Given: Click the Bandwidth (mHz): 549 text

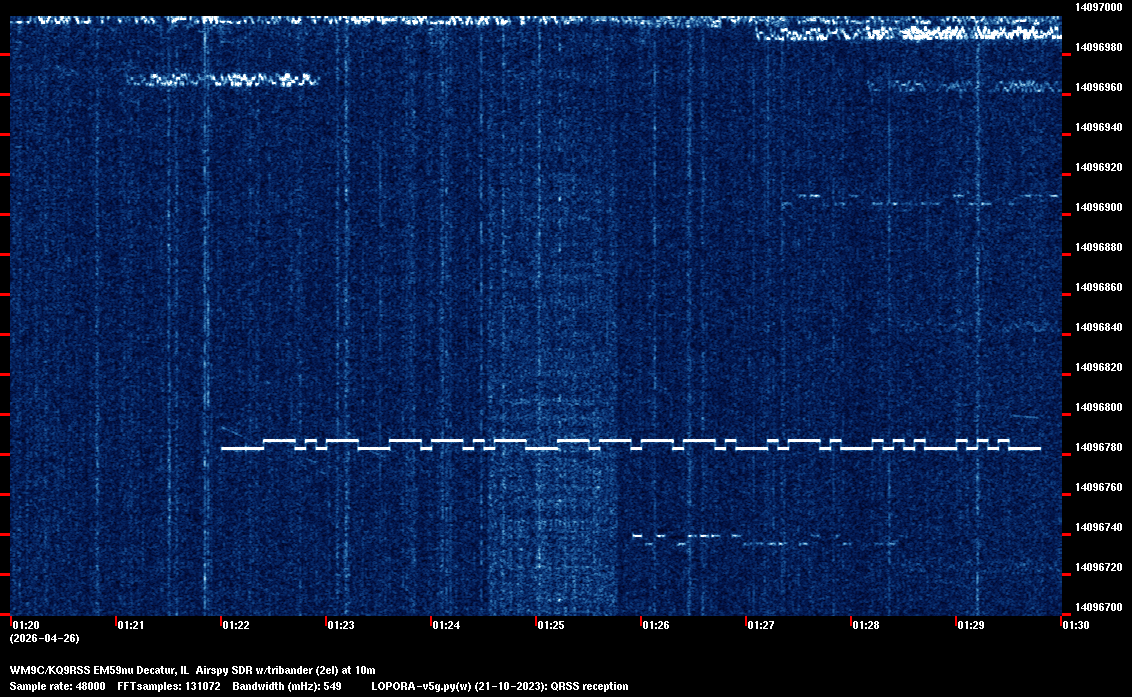Looking at the screenshot, I should 286,686.
